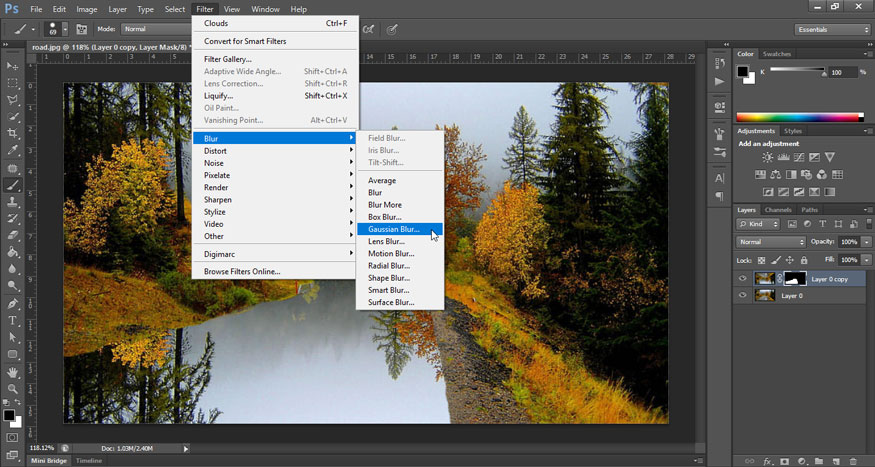The height and width of the screenshot is (467, 875).
Task: Choose Gaussian Blur from Blur submenu
Action: (x=393, y=229)
